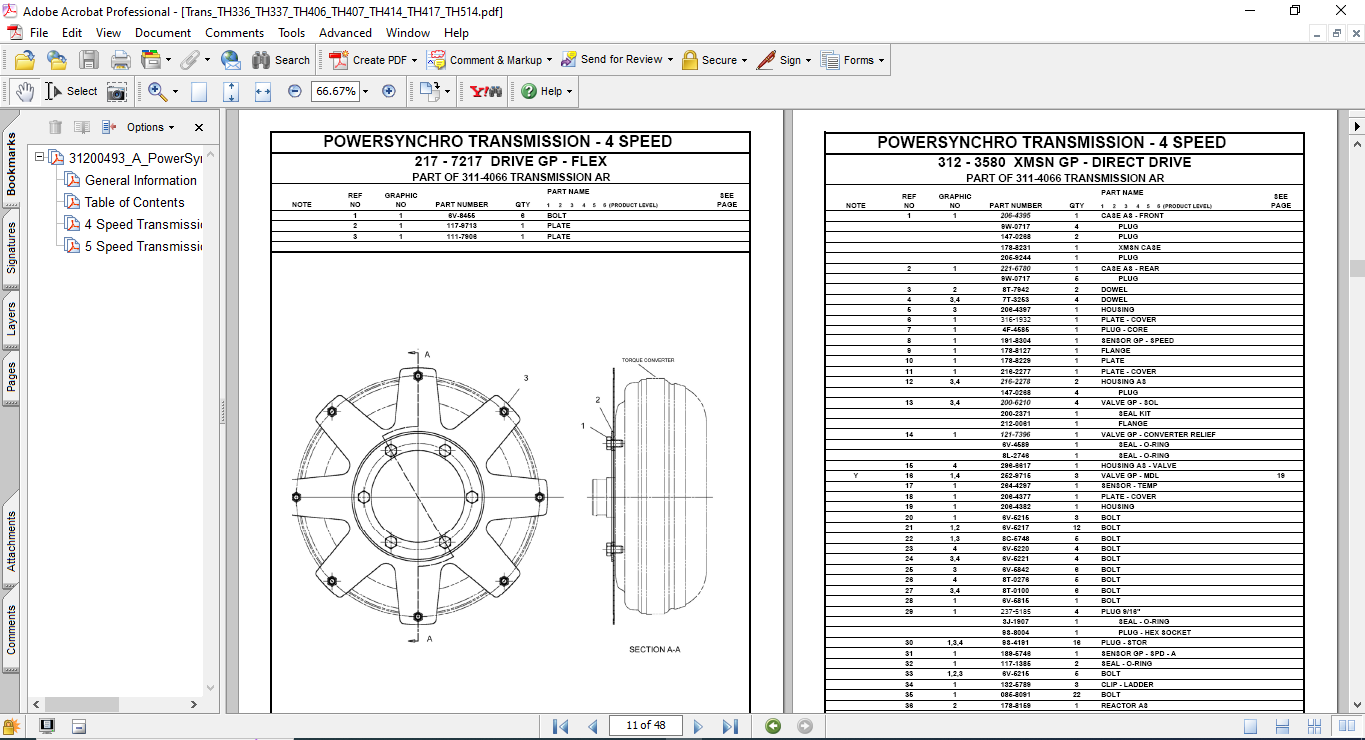Go to the next page arrow
Screen dimensions: 1365x740
(698, 726)
